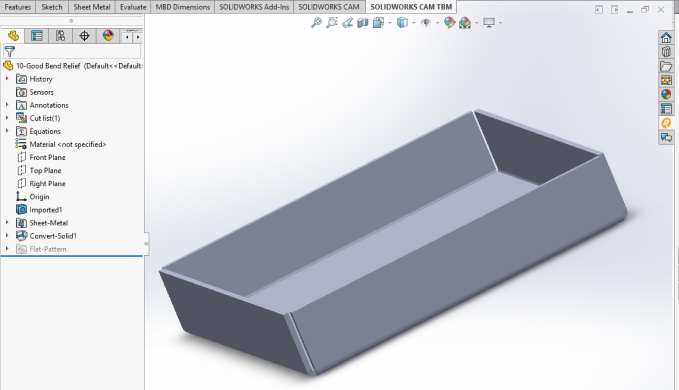
Task: Open SOLIDWORKS Resources home in task pane
Action: pos(666,38)
